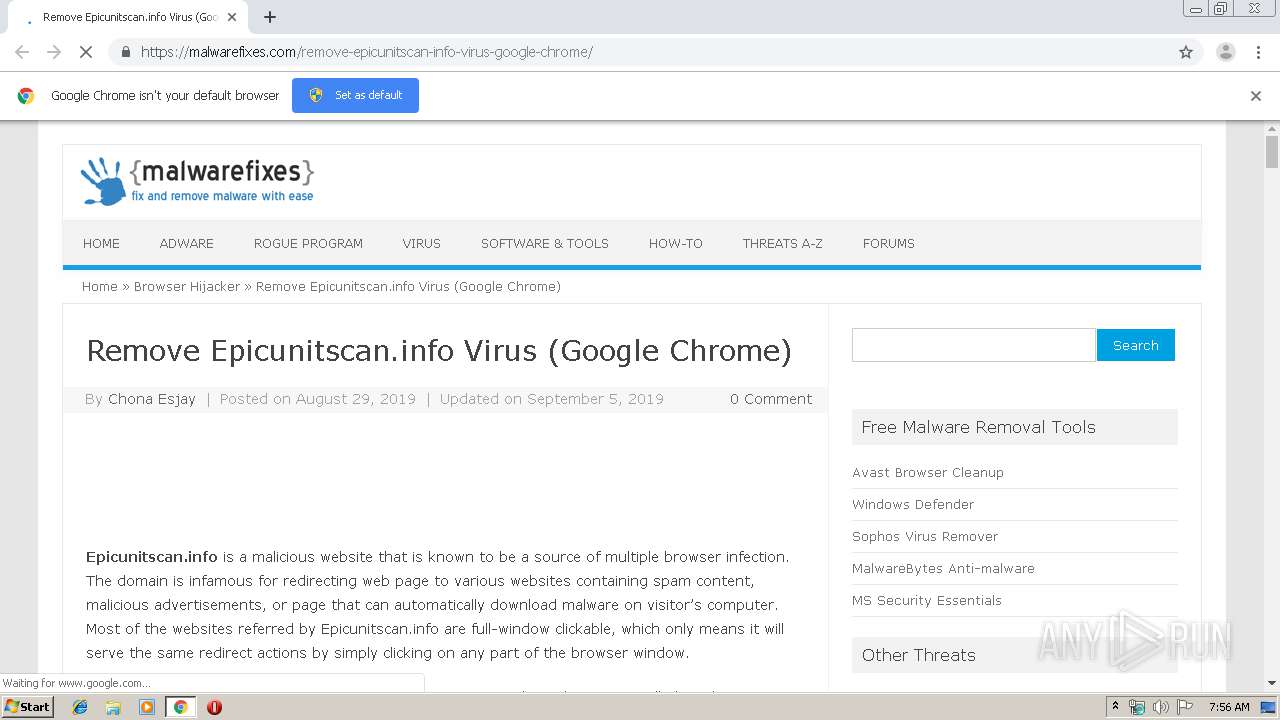The width and height of the screenshot is (1280, 720).
Task: Click the 7:56 AM taskbar clock
Action: pyautogui.click(x=1229, y=707)
